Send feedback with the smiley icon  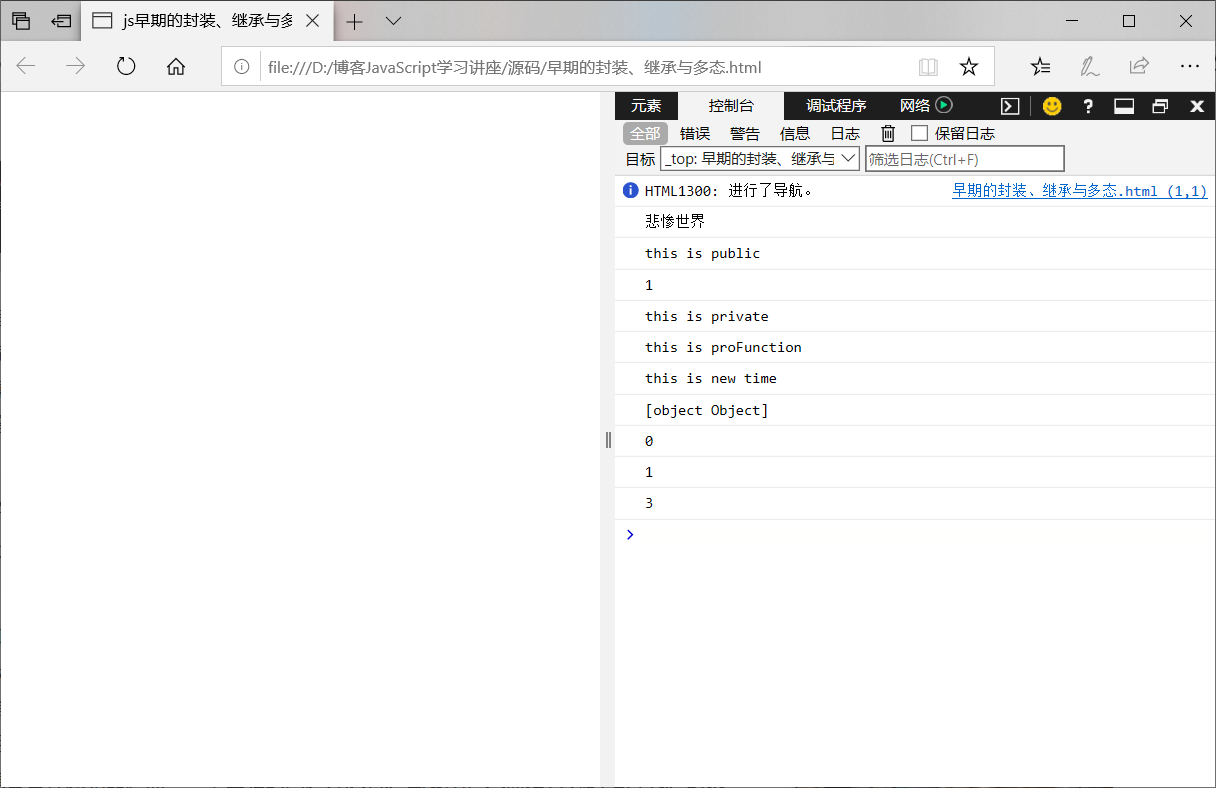click(1052, 106)
